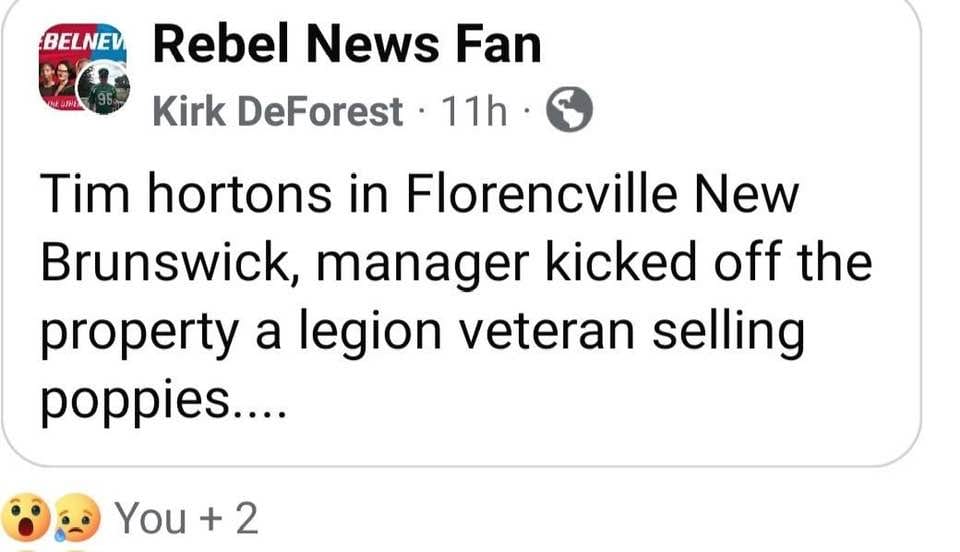Visit Kirk DeForest's profile

click(277, 112)
